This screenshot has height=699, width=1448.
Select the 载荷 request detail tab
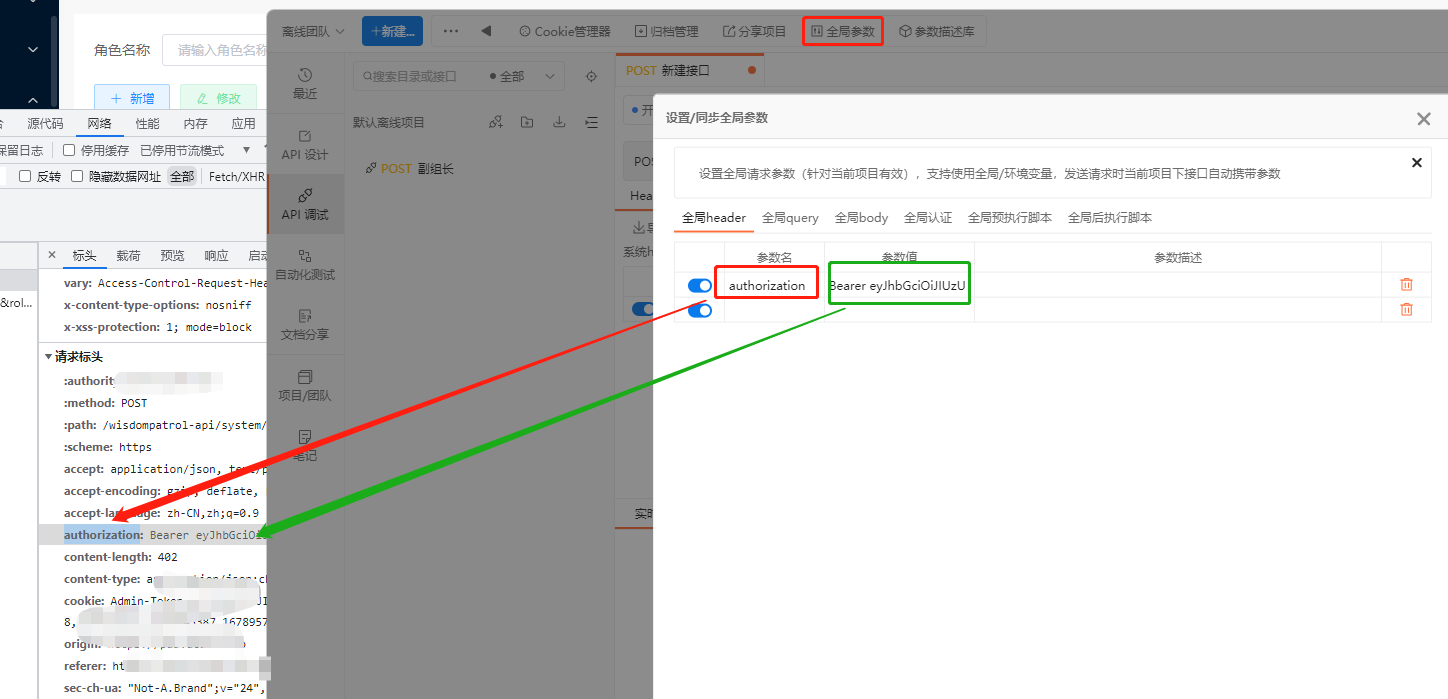(129, 255)
